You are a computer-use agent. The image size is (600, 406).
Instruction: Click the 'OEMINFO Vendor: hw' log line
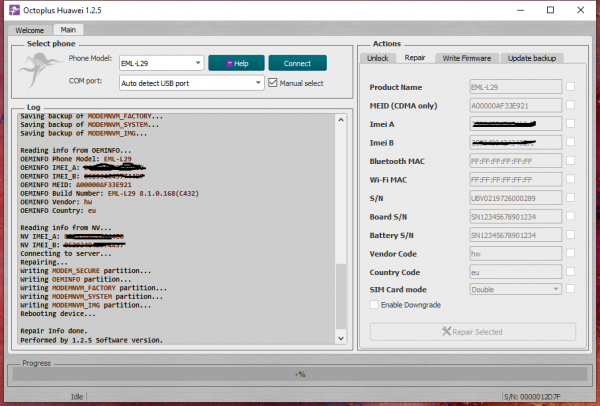56,202
